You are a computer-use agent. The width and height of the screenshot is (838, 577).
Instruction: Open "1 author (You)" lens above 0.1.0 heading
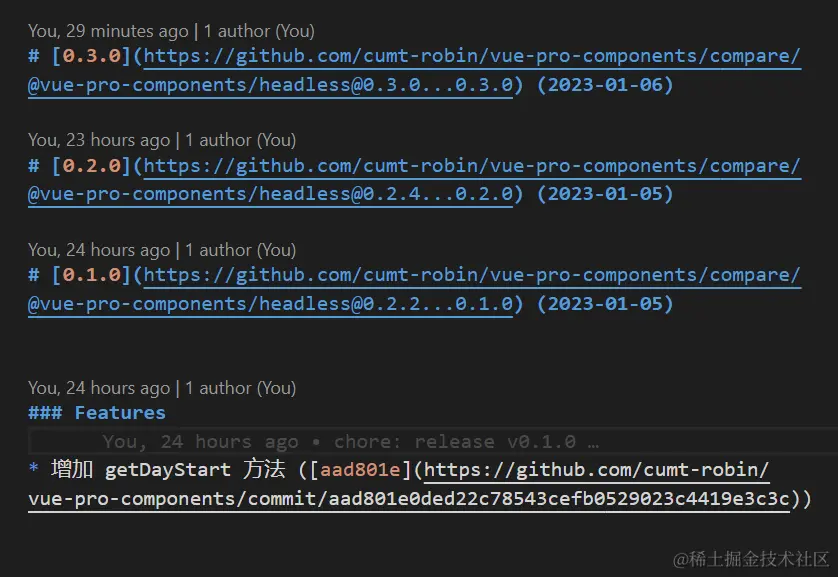(240, 250)
